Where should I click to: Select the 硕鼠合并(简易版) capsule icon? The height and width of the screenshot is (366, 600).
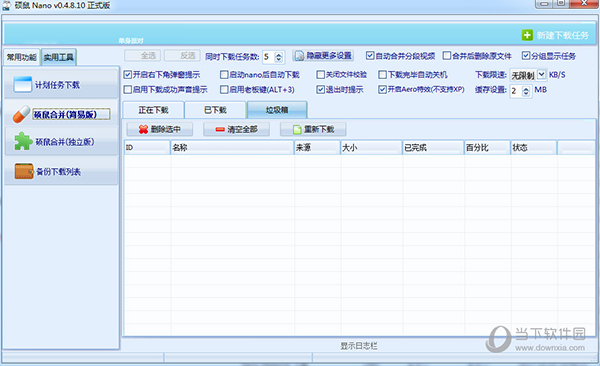click(x=21, y=114)
